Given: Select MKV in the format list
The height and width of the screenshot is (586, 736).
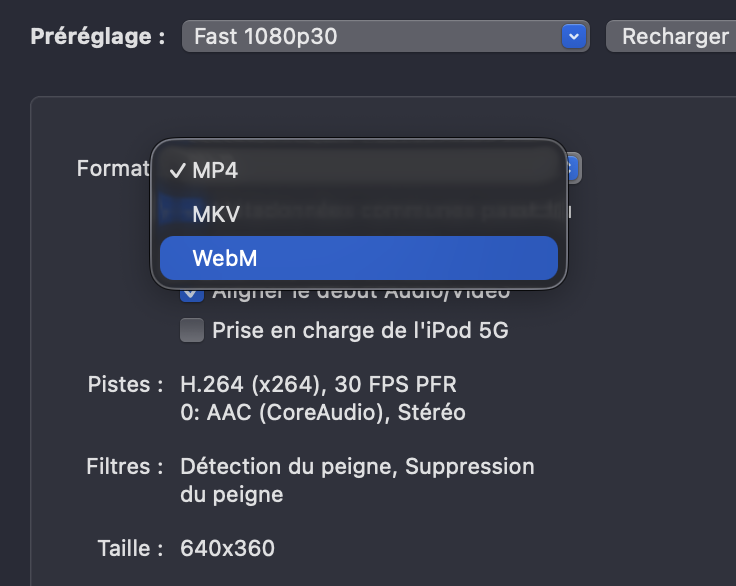Looking at the screenshot, I should pos(216,214).
